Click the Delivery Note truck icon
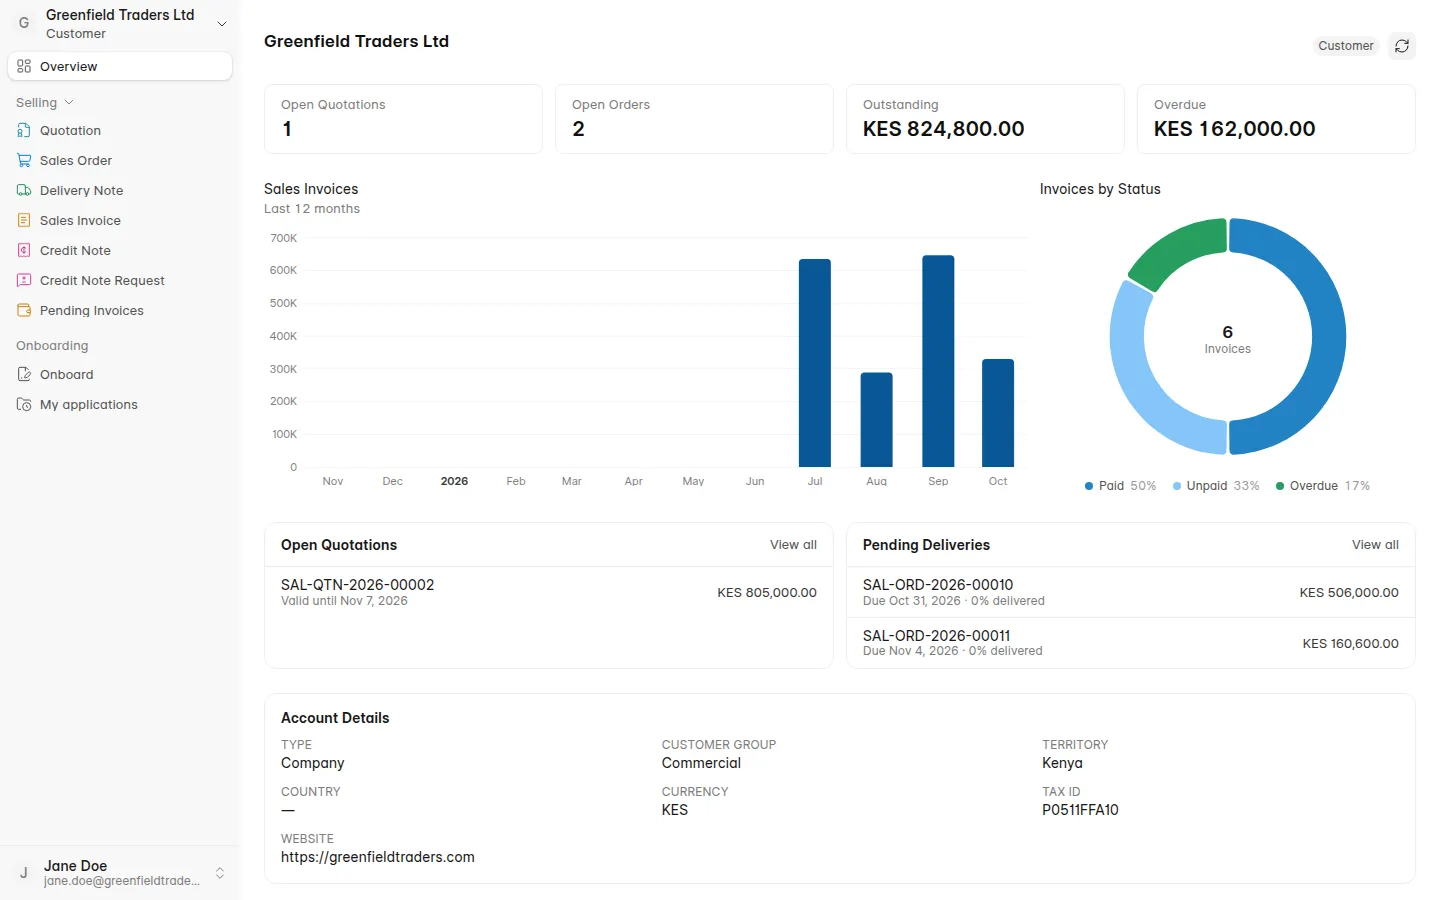This screenshot has width=1440, height=900. point(24,190)
